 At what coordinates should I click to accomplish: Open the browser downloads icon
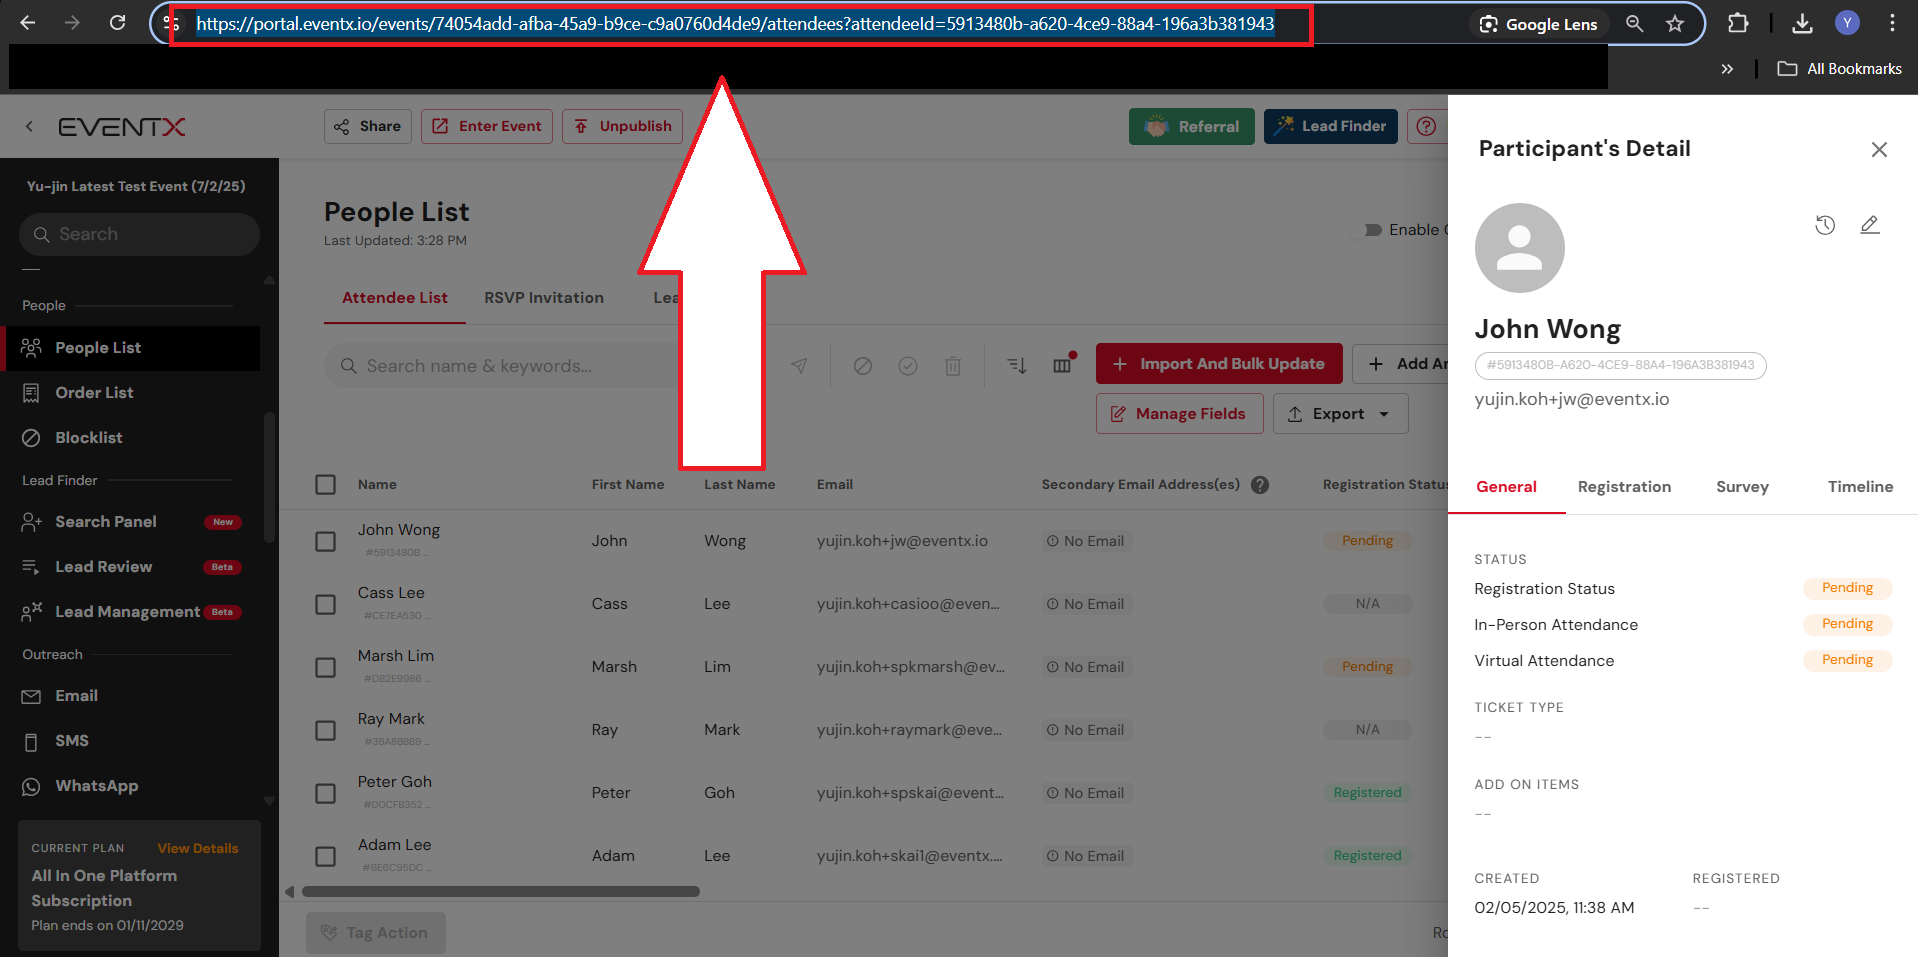pyautogui.click(x=1802, y=23)
